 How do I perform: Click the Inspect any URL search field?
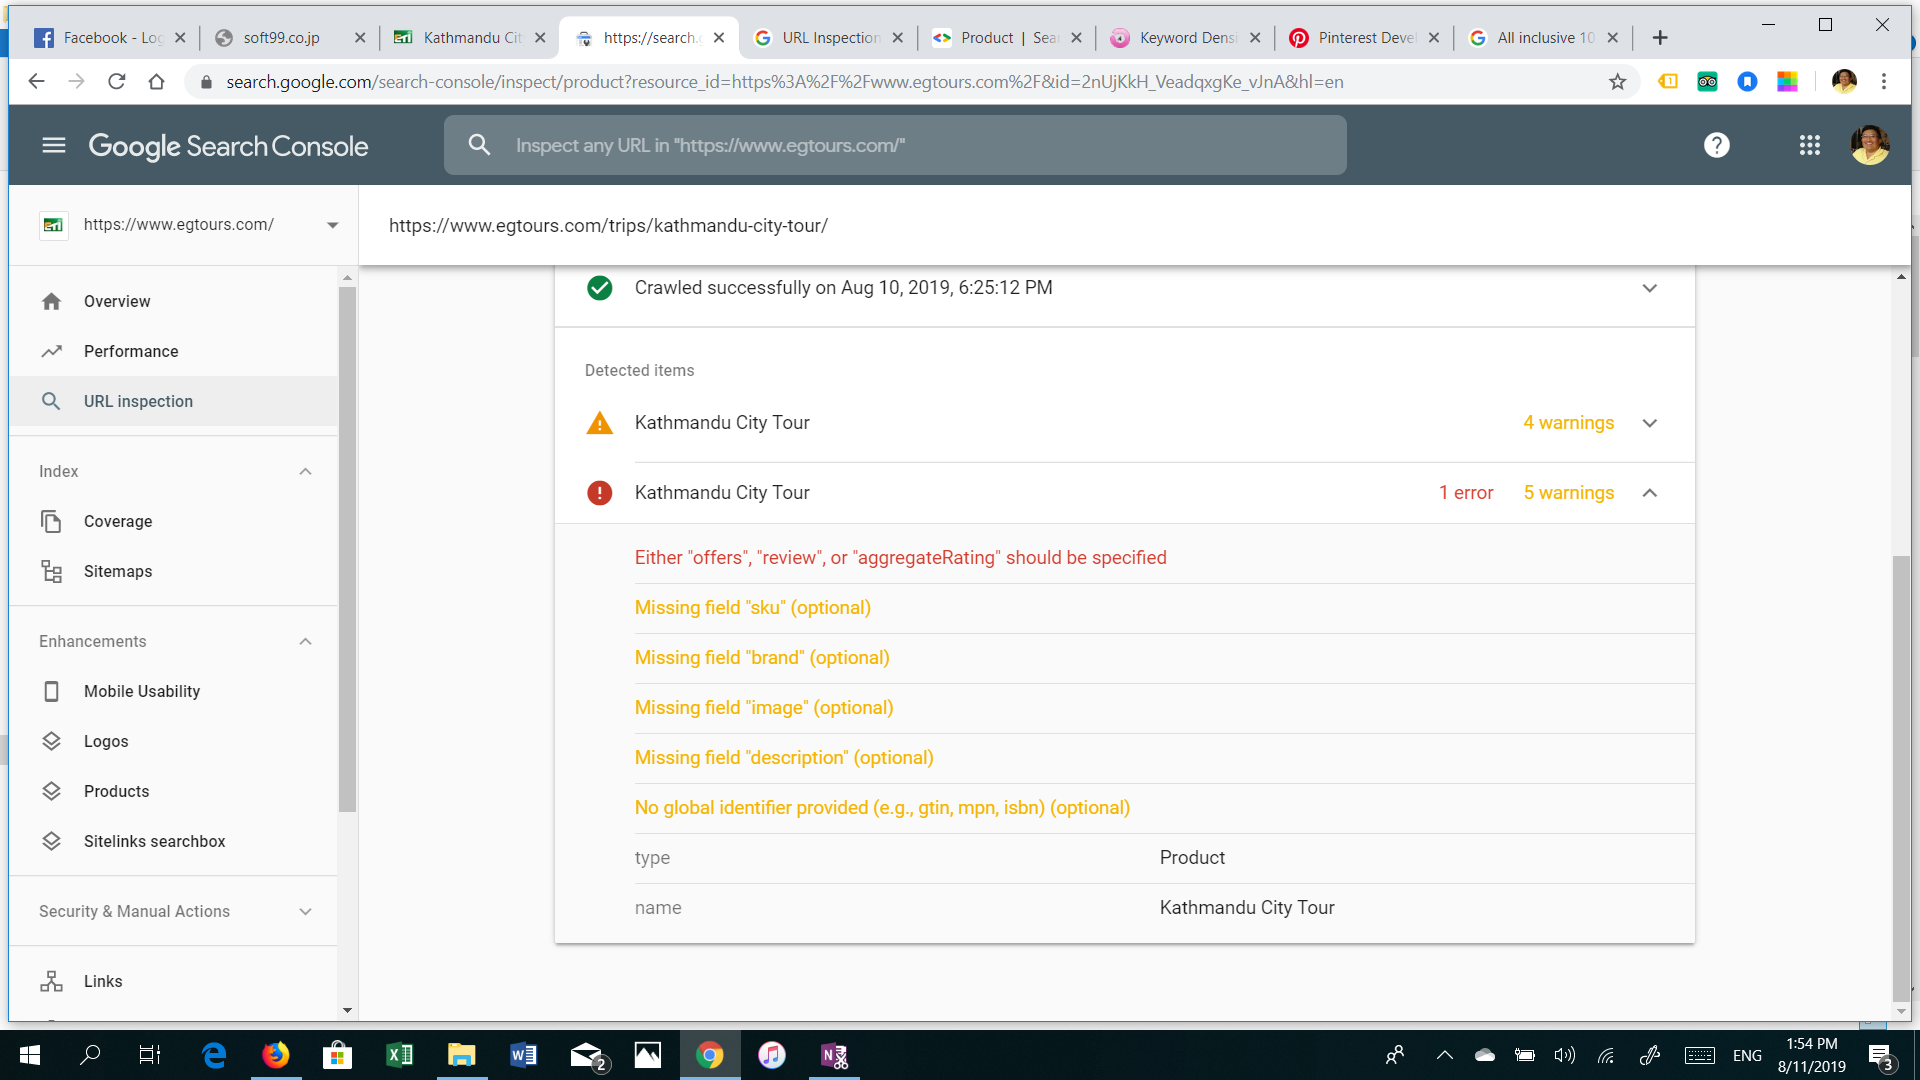coord(895,145)
